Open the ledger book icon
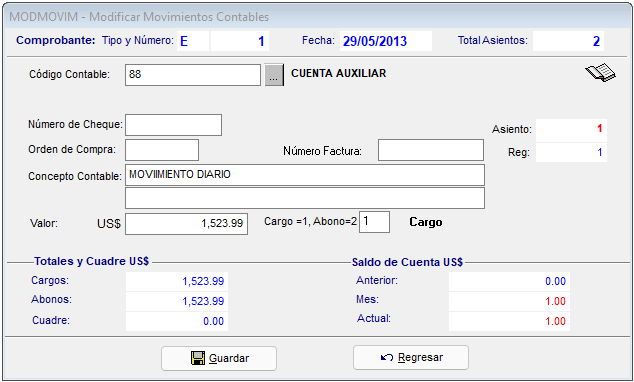Image resolution: width=634 pixels, height=382 pixels. [600, 73]
